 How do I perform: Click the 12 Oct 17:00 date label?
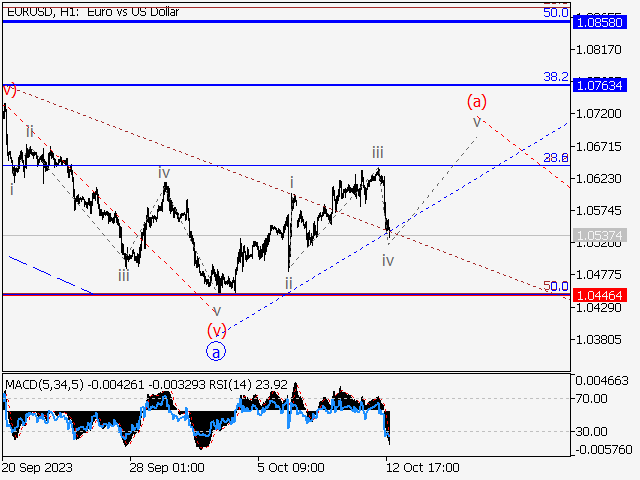pyautogui.click(x=423, y=467)
